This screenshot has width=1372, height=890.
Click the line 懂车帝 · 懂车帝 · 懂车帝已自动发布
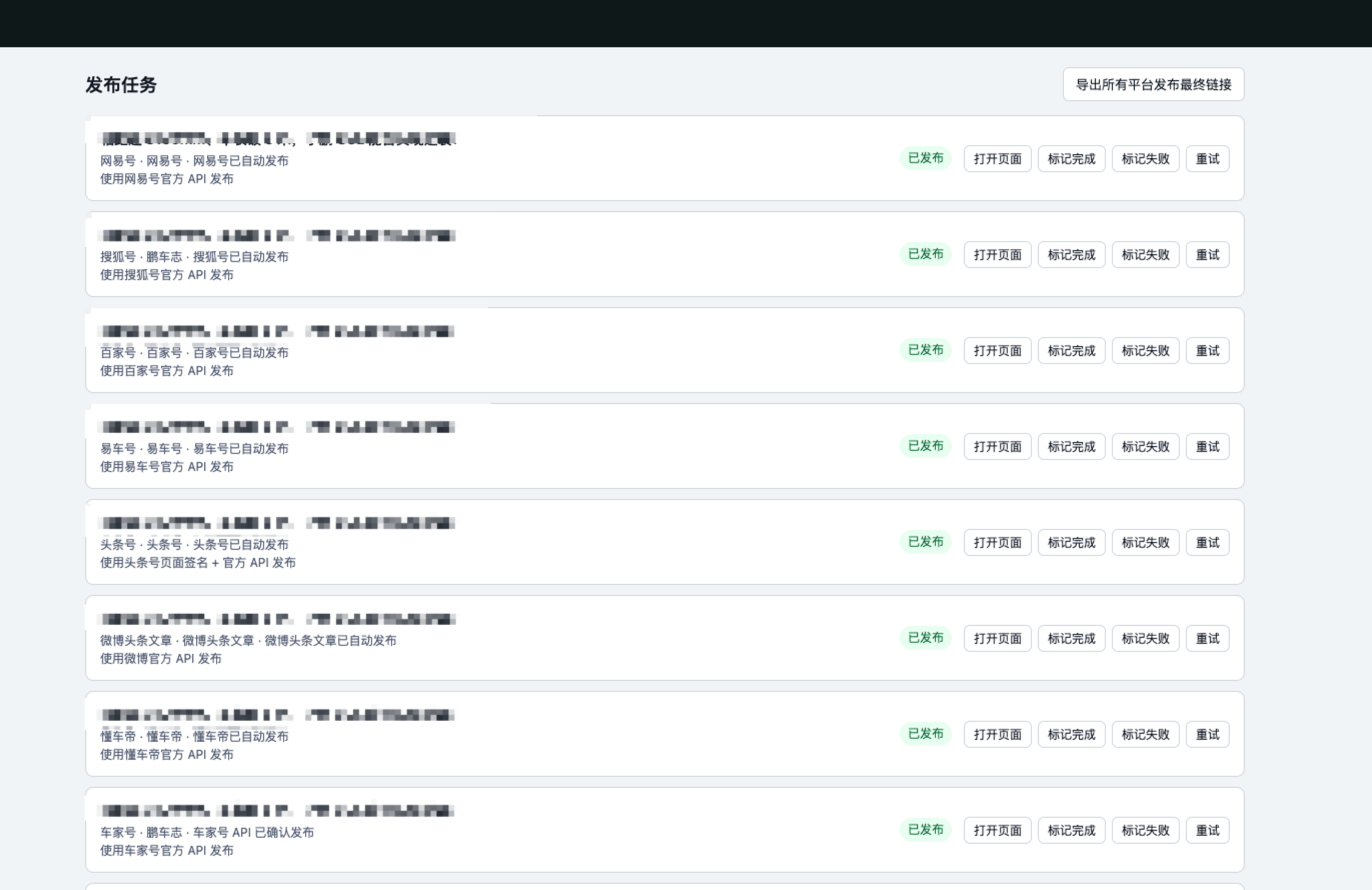coord(194,737)
